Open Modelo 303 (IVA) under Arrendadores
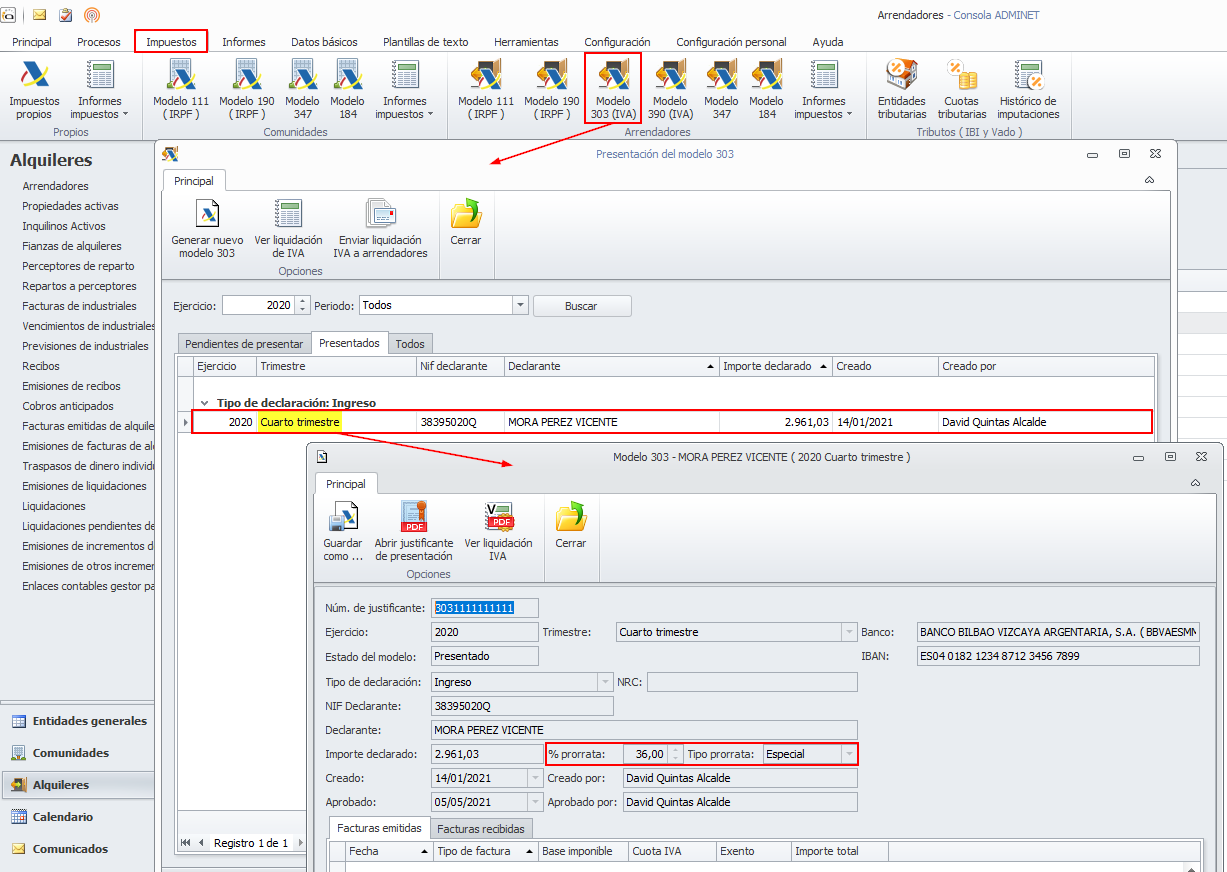Viewport: 1227px width, 872px height. click(613, 90)
